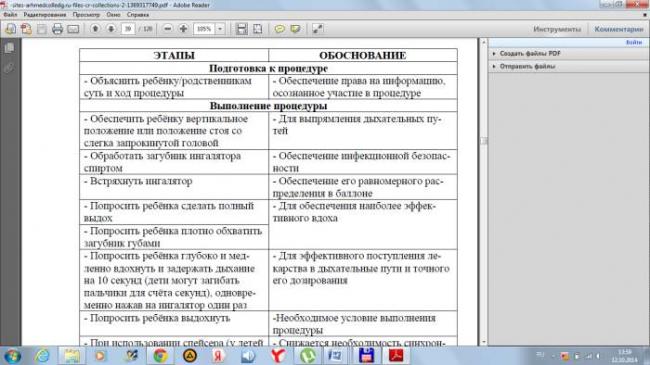Add a sticky note comment bubble

pos(280,29)
